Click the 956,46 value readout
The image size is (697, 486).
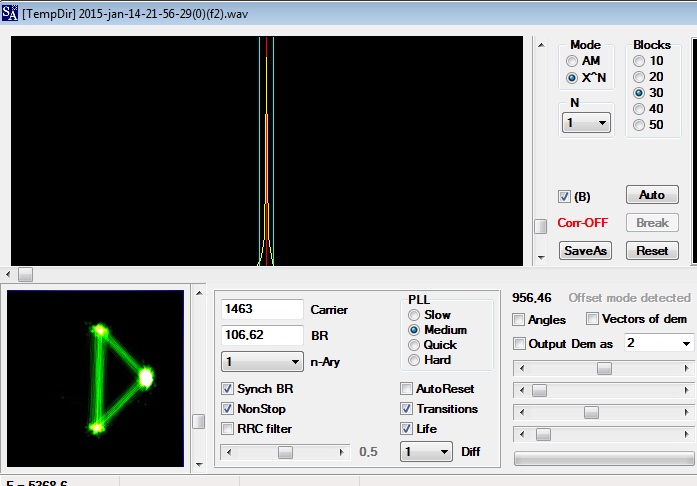coord(531,297)
